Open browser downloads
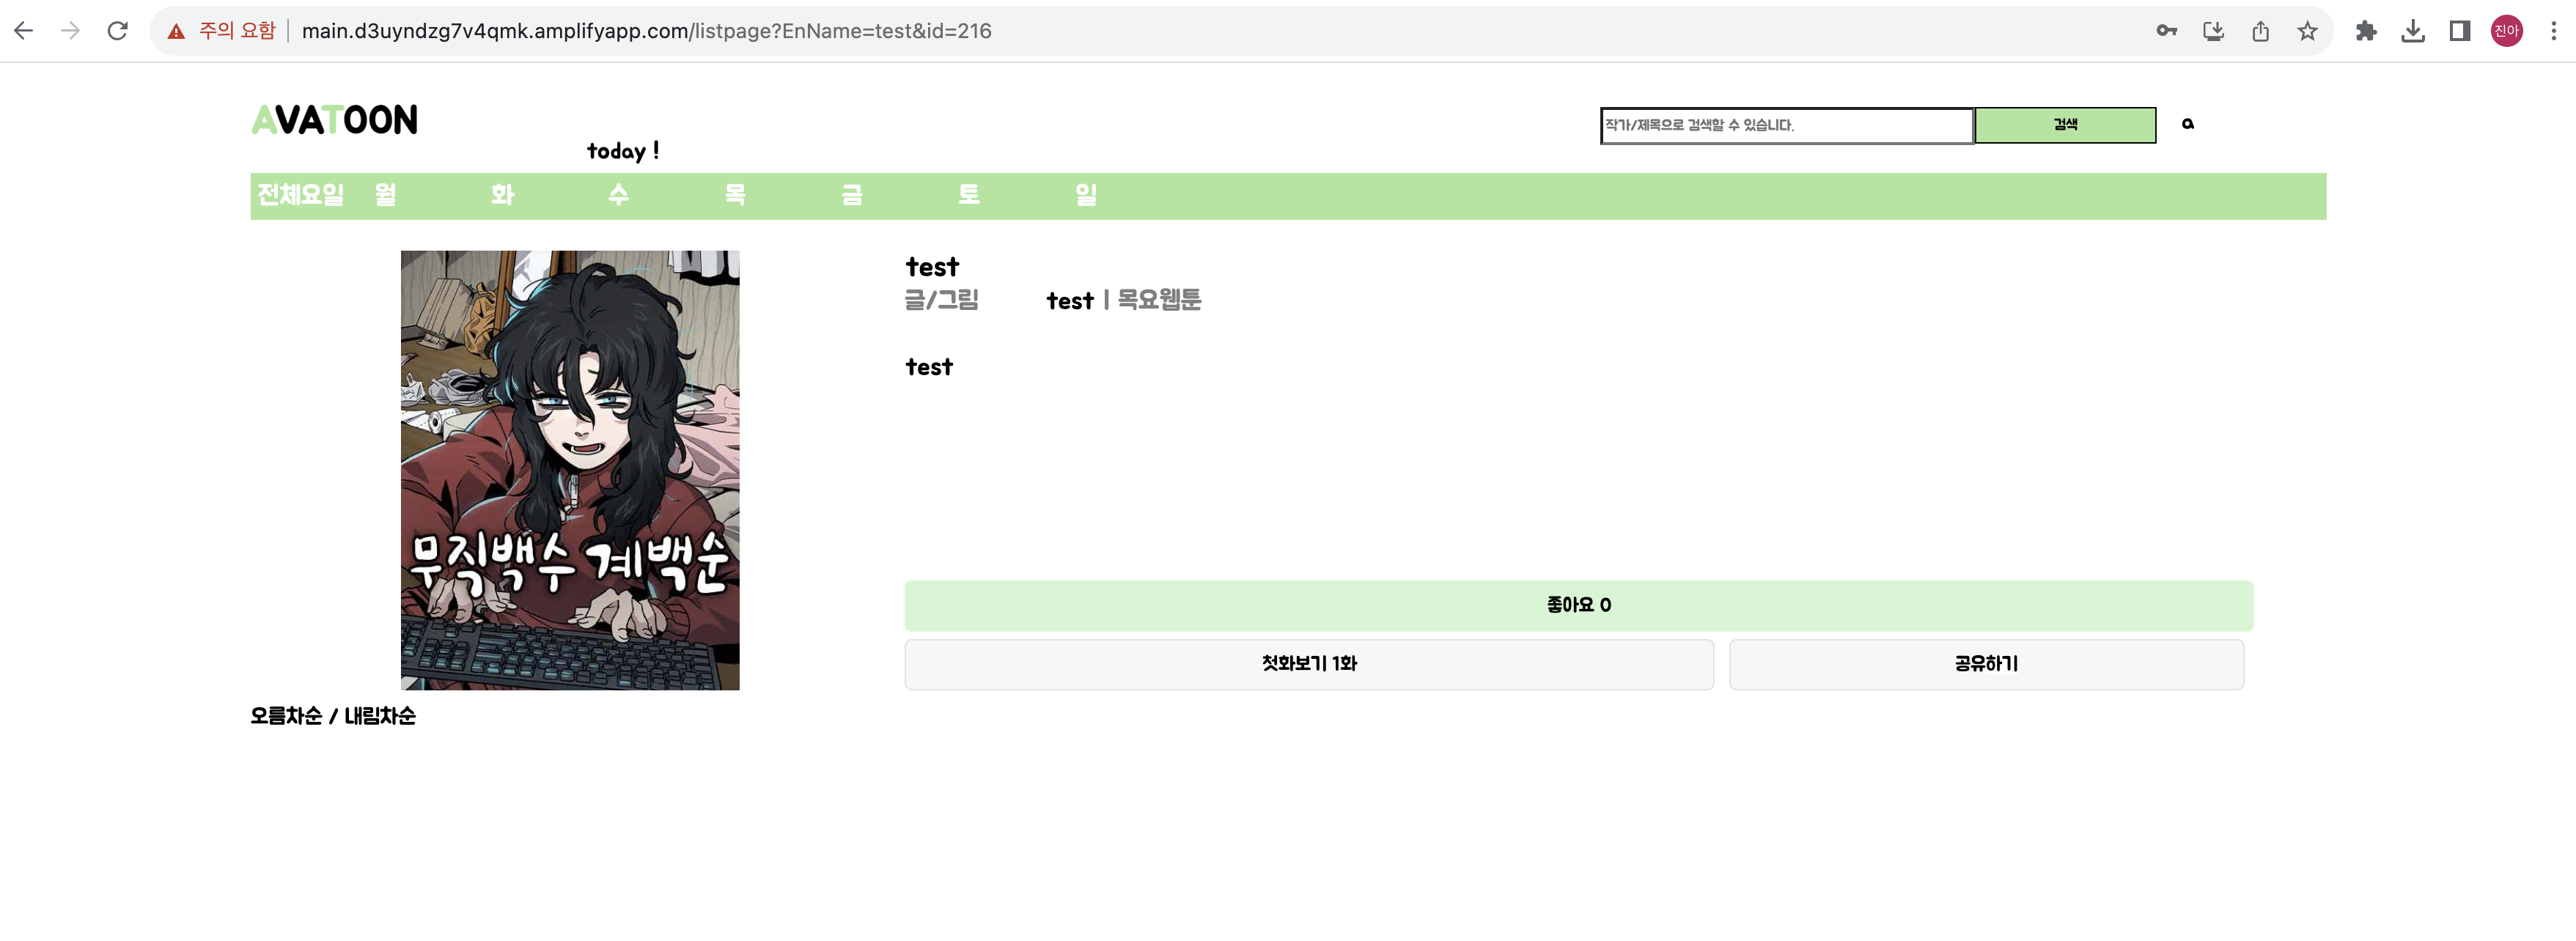 (x=2413, y=31)
